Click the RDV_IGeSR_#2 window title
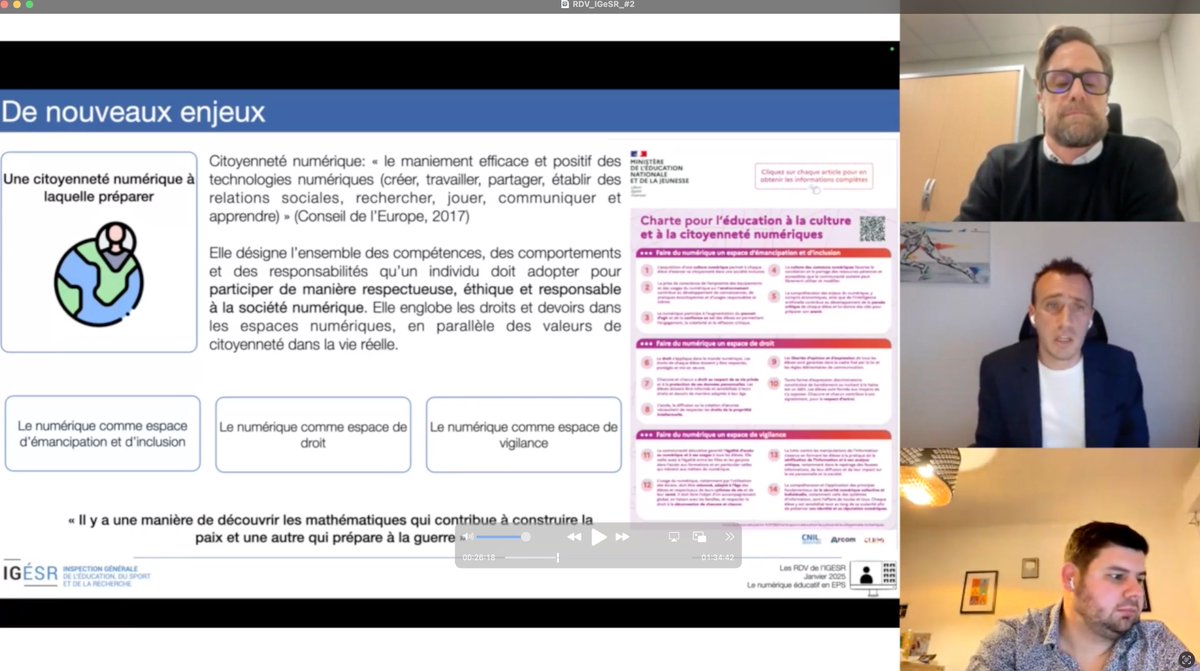Screen dimensions: 1200x671 [x=606, y=5]
